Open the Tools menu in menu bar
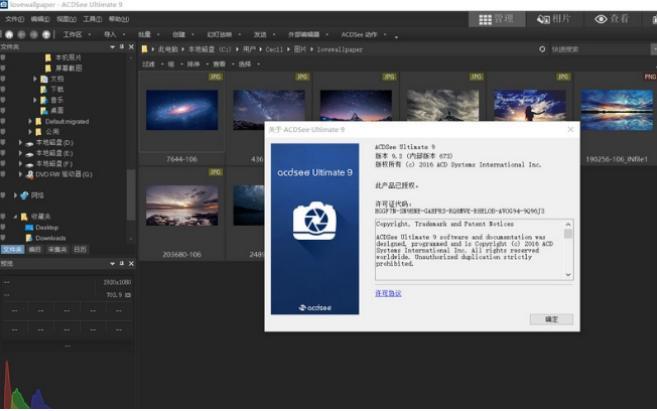Image resolution: width=657 pixels, height=411 pixels. coord(92,18)
